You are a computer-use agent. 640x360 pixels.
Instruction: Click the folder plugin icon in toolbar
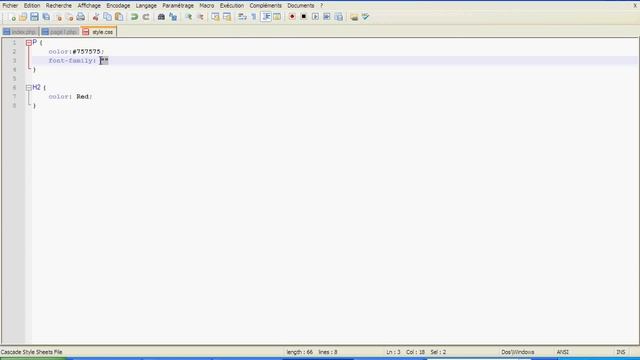(354, 17)
